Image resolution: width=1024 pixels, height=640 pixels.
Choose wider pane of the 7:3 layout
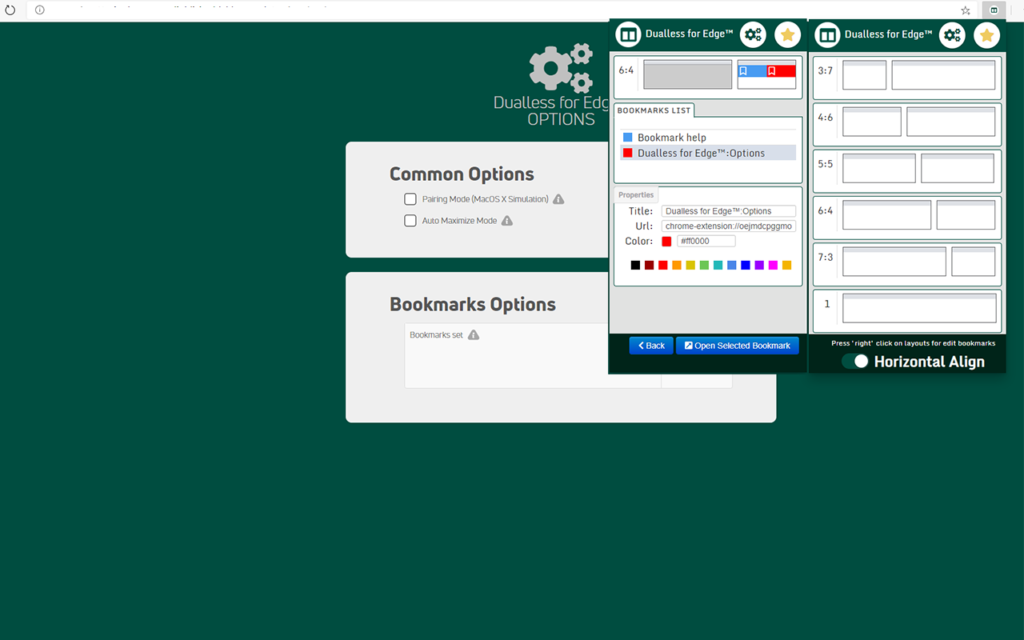tap(894, 261)
